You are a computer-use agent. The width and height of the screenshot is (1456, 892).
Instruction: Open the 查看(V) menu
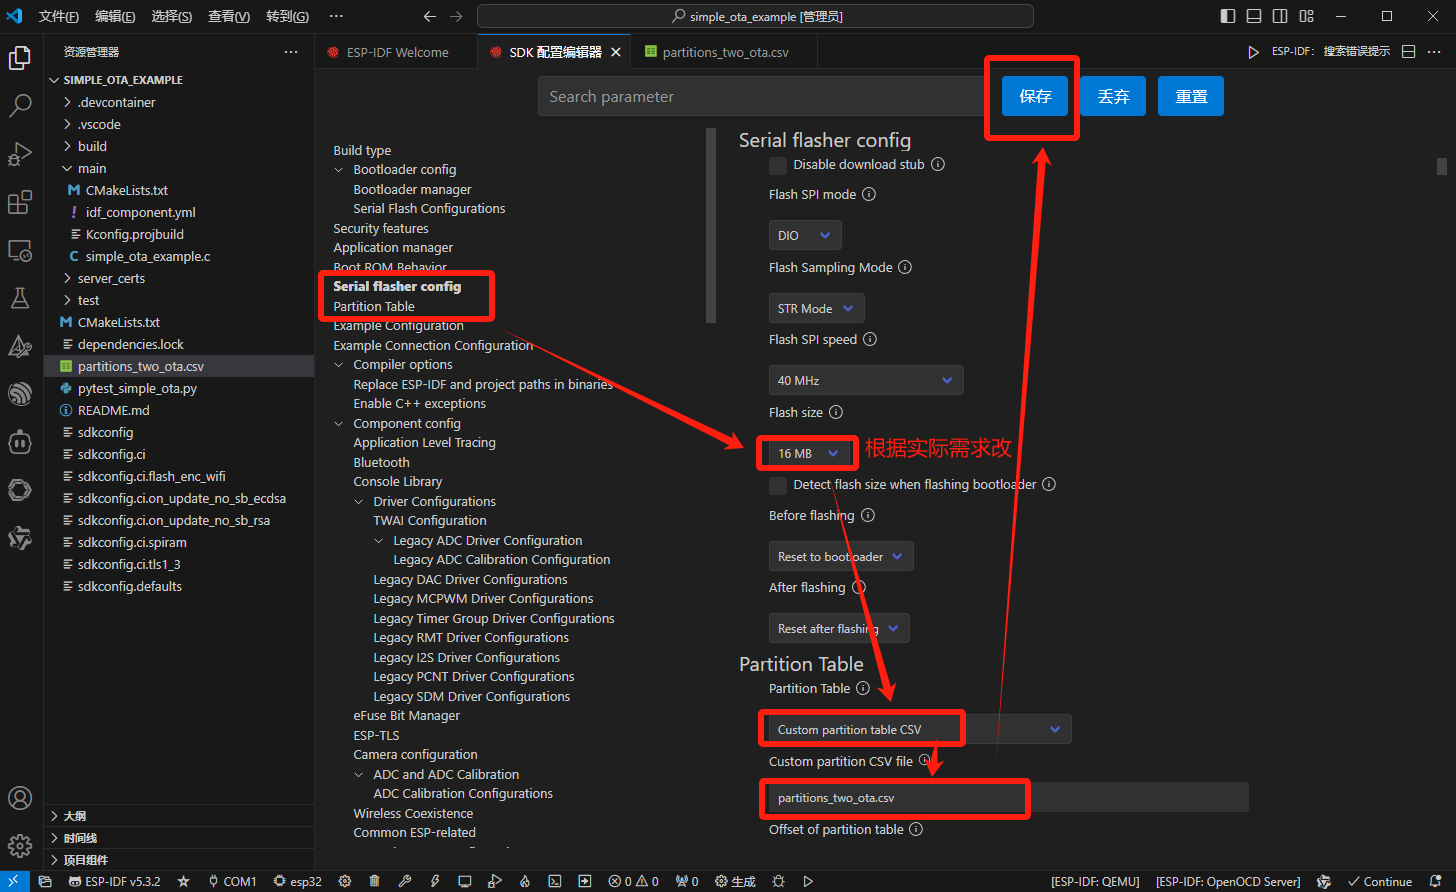229,16
